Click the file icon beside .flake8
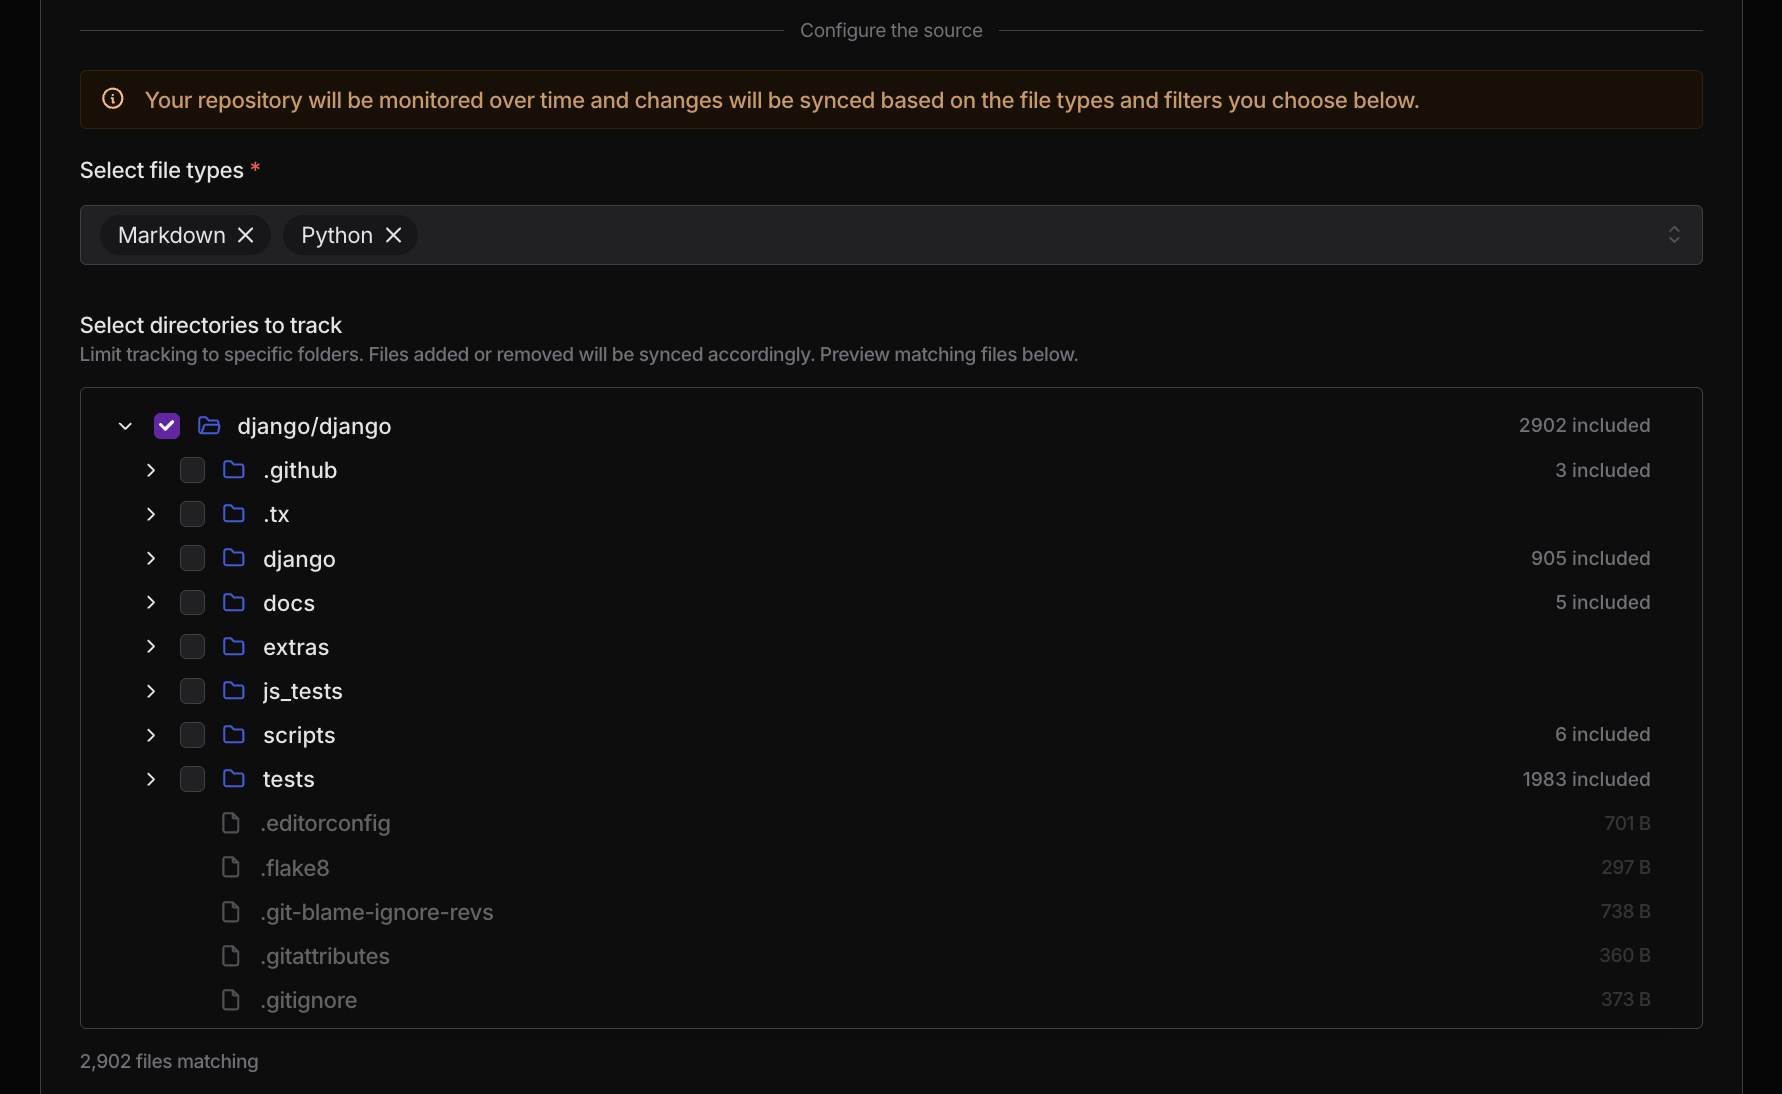This screenshot has width=1782, height=1094. point(230,867)
